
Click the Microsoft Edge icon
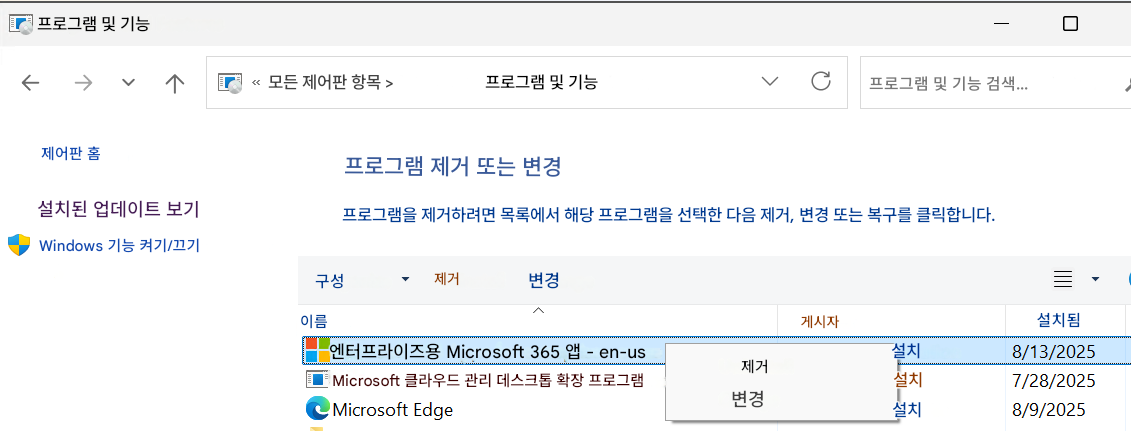(317, 409)
